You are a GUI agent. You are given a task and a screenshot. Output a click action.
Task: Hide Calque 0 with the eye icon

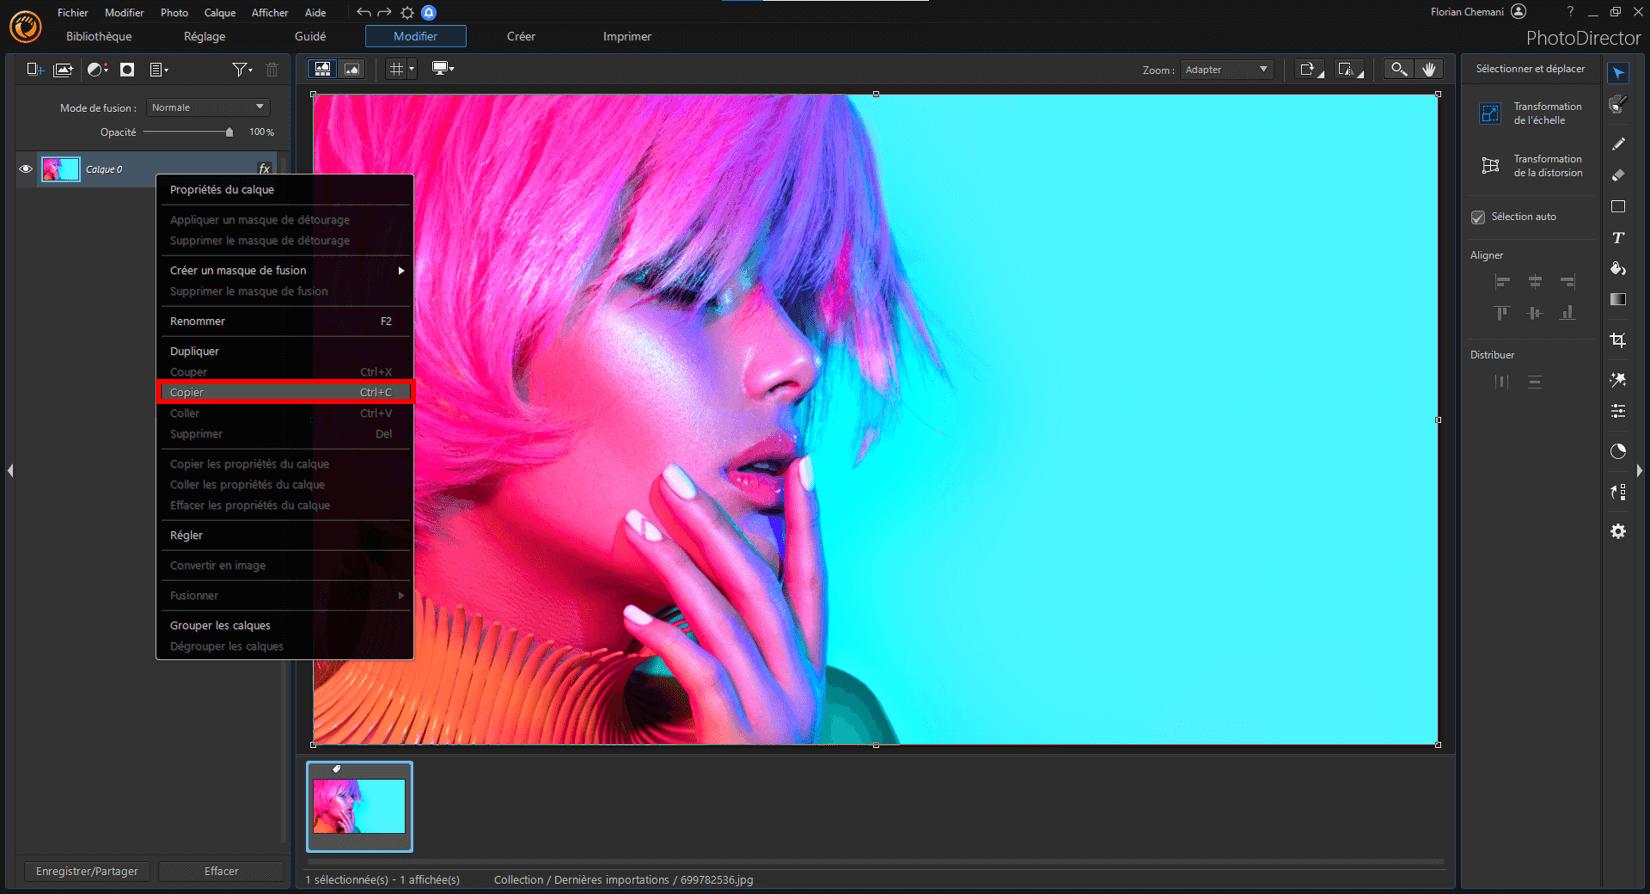tap(26, 169)
